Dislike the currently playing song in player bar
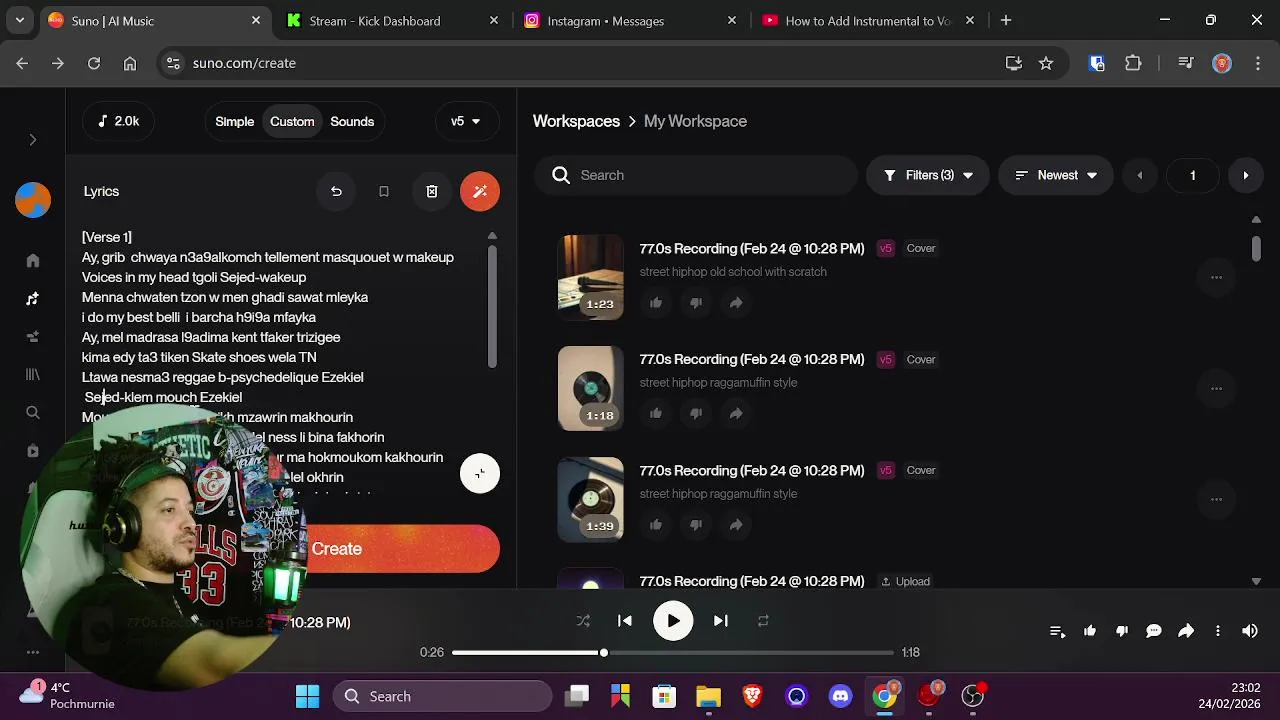1280x720 pixels. (x=1122, y=631)
